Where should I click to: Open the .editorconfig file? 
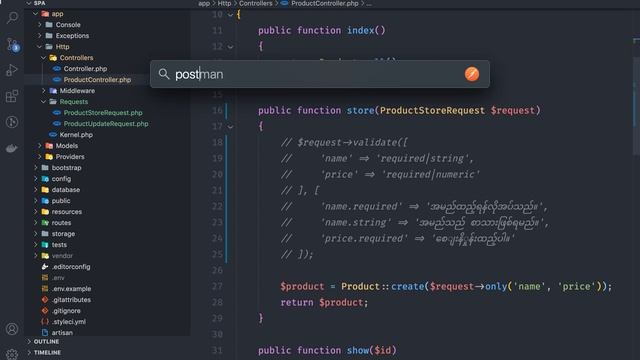[71, 267]
